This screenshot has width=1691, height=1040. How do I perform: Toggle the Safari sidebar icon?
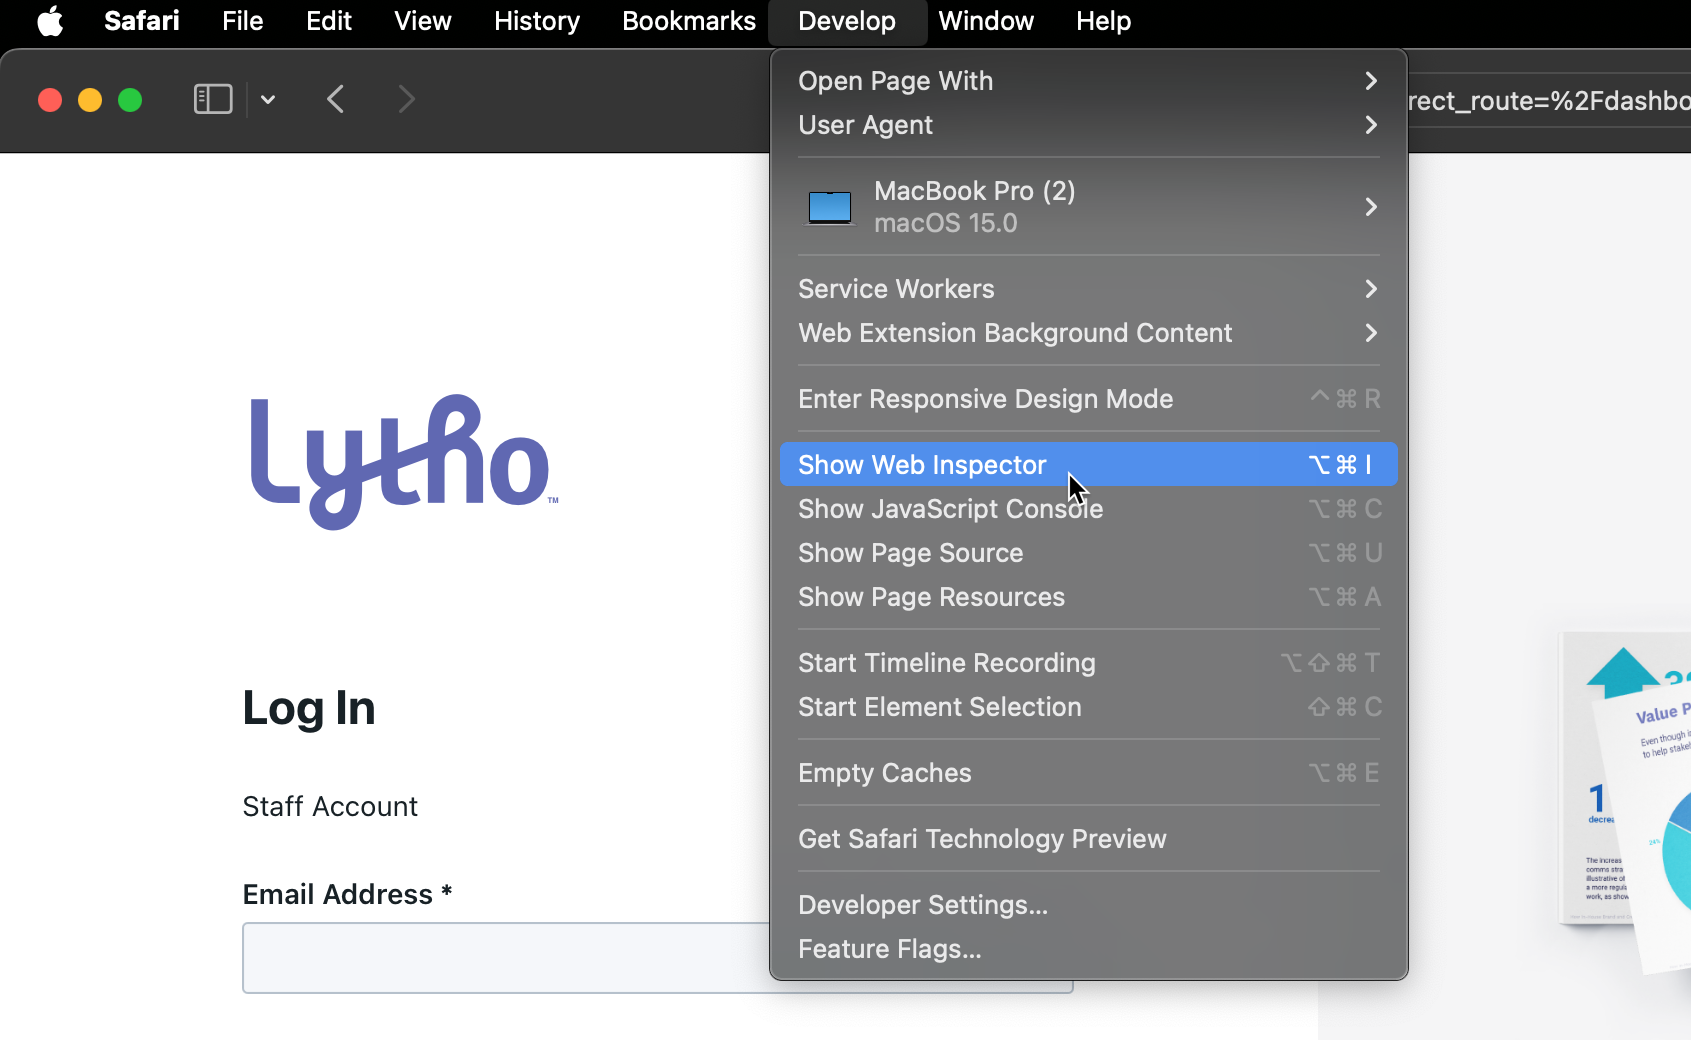point(213,99)
